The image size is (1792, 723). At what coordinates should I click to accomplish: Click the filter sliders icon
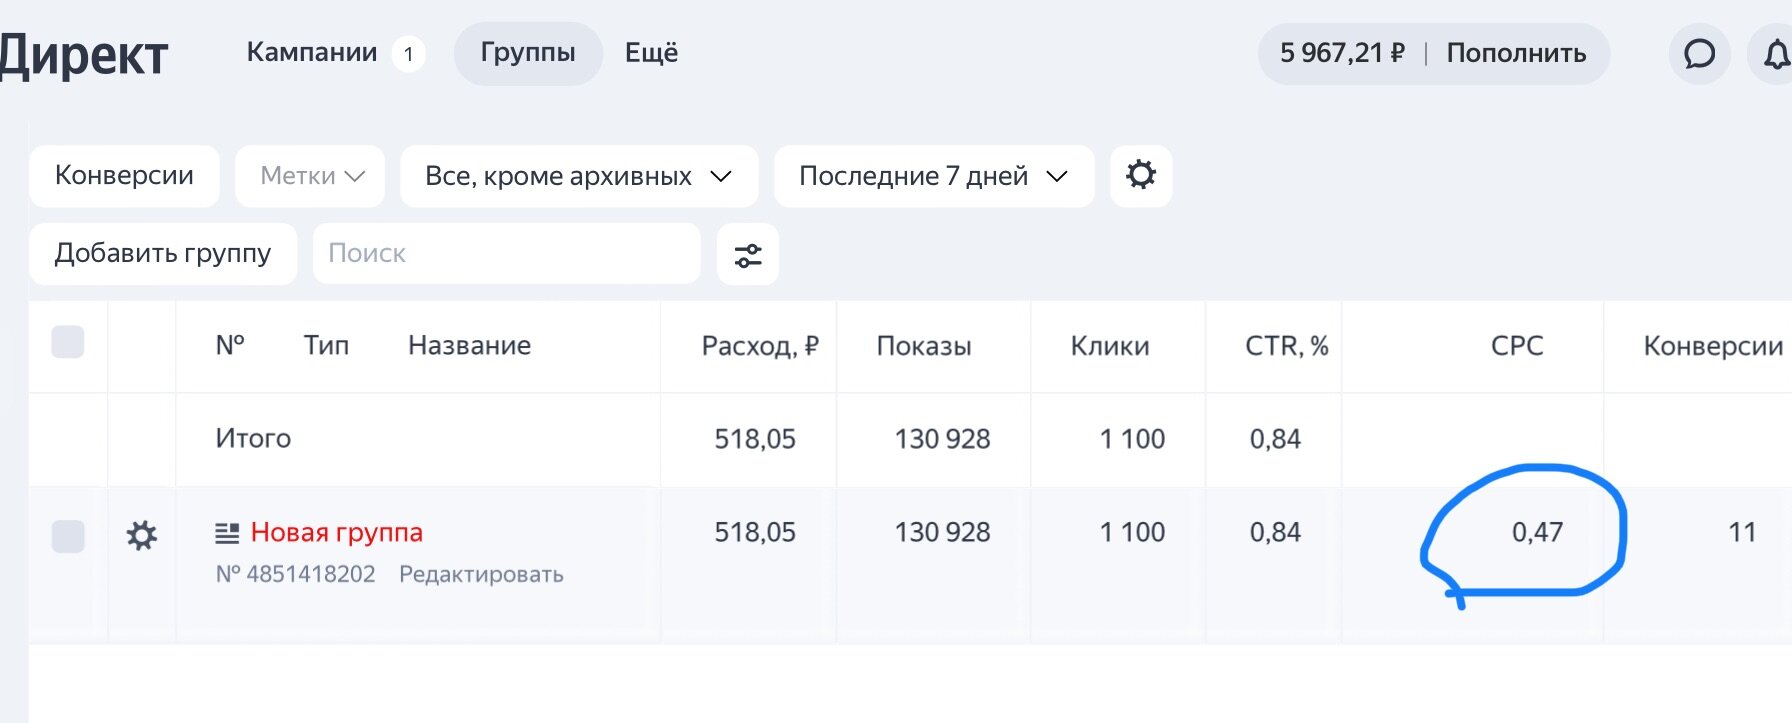click(x=748, y=255)
